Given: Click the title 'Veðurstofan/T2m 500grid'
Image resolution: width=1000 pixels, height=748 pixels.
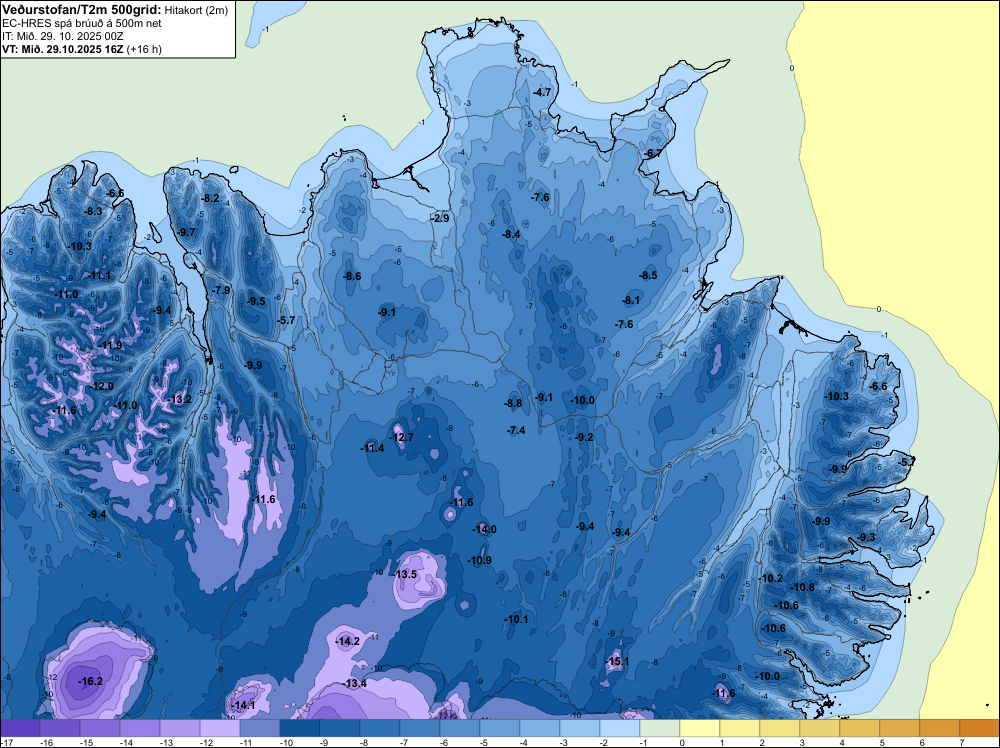Looking at the screenshot, I should pyautogui.click(x=82, y=10).
